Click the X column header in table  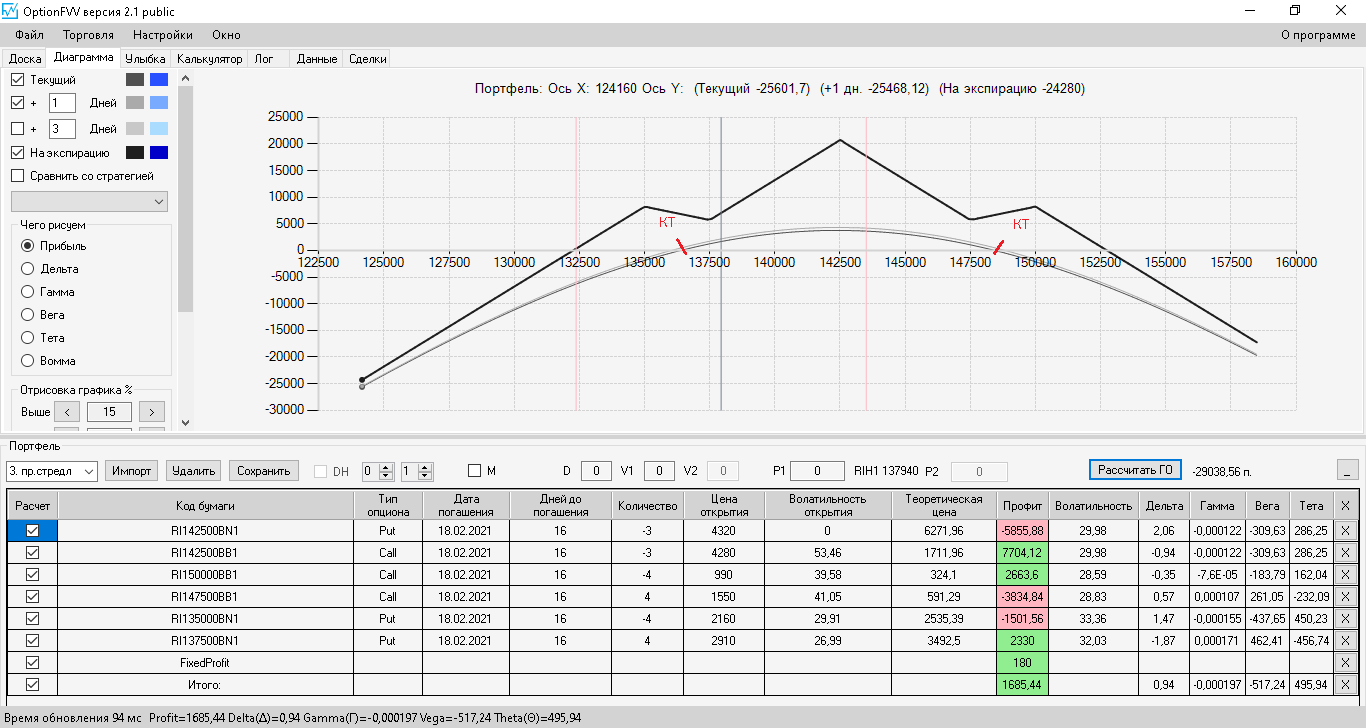point(1344,505)
